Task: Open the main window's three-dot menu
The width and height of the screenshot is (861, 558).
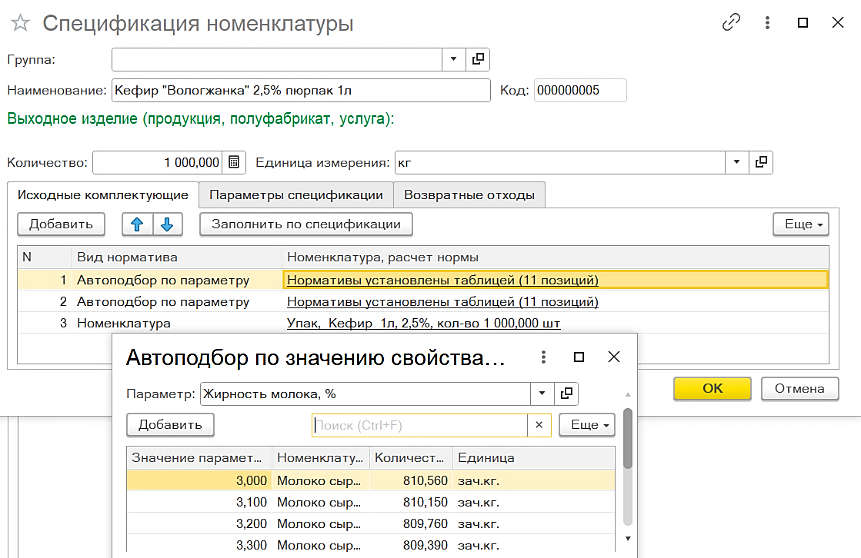Action: tap(767, 23)
